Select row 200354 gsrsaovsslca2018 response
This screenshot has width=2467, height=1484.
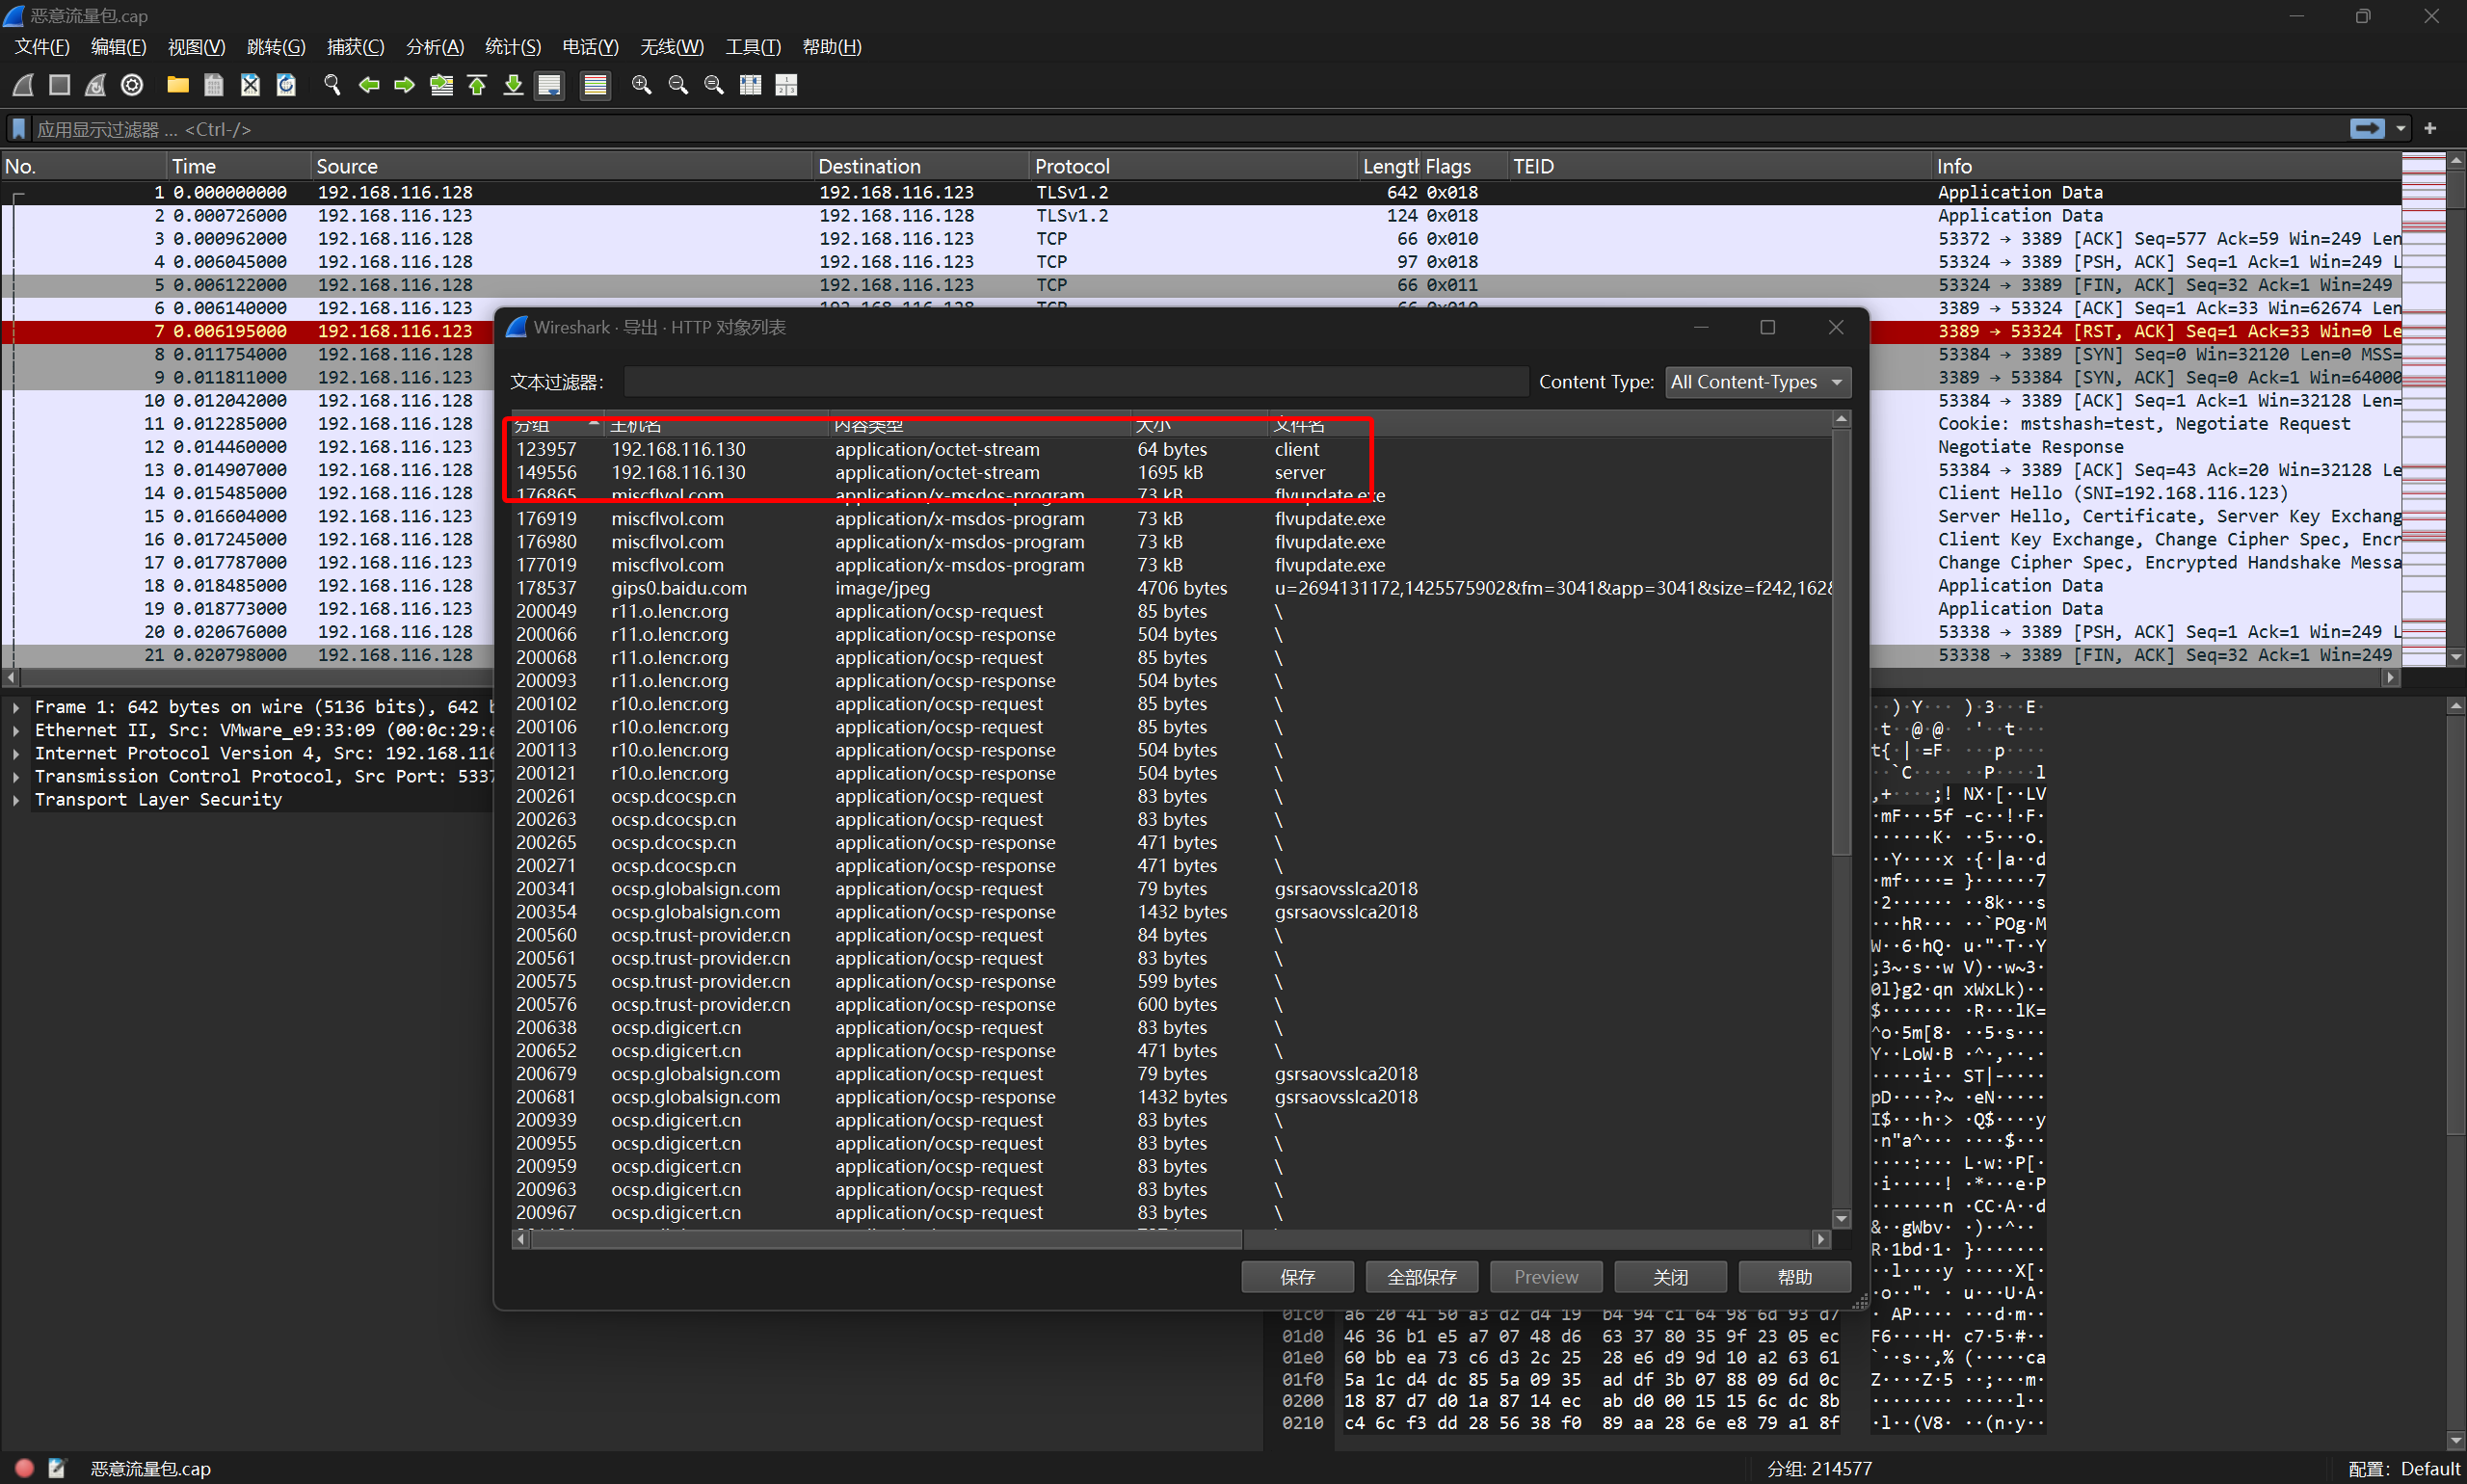1171,912
